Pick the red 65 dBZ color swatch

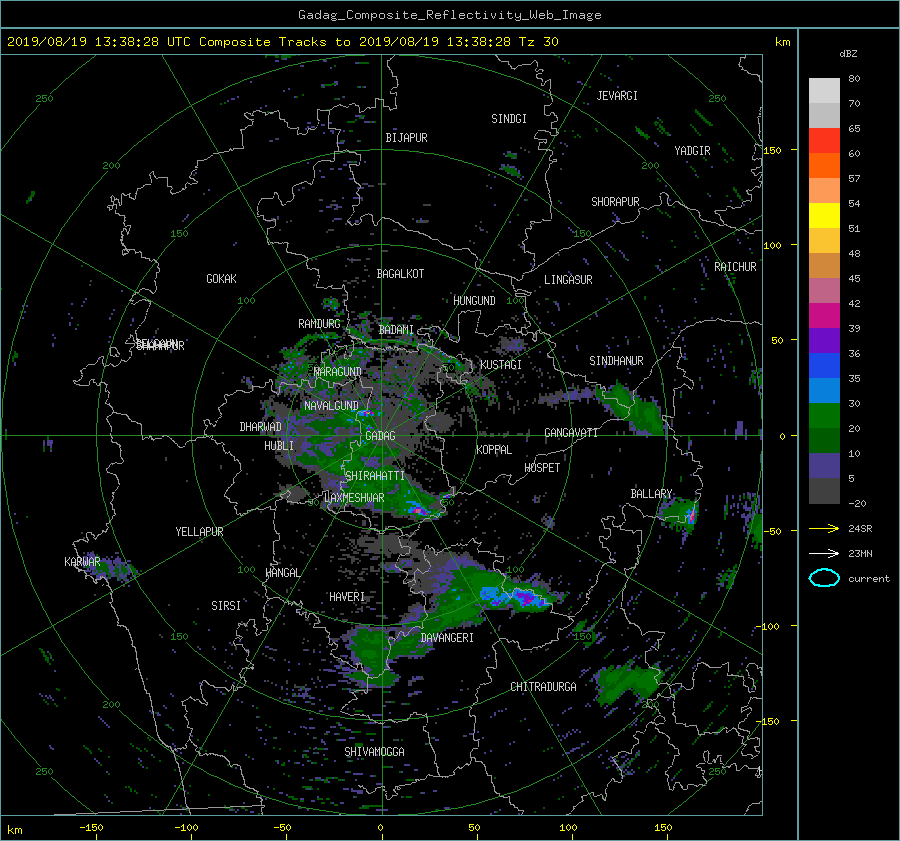[824, 140]
